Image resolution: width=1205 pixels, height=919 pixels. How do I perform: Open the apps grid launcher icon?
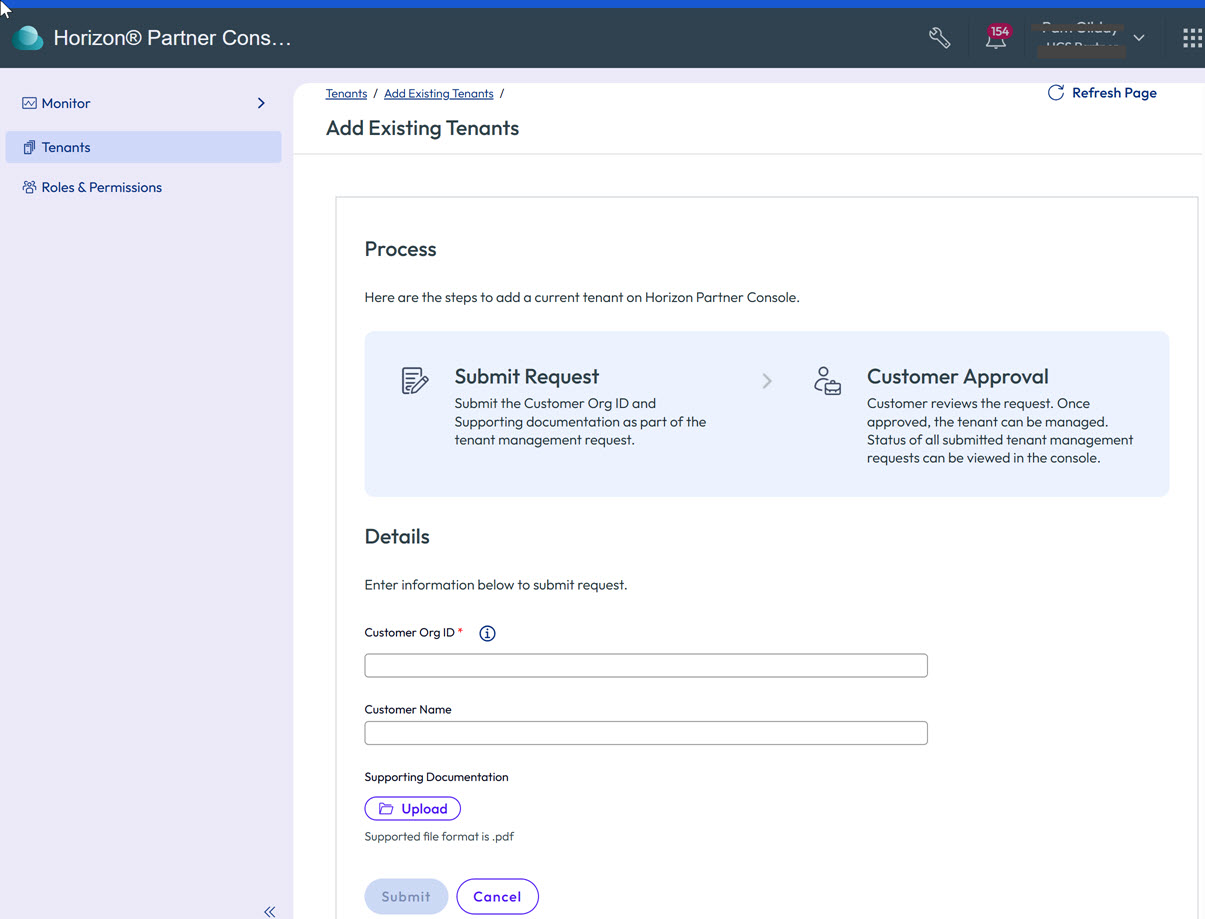coord(1192,38)
